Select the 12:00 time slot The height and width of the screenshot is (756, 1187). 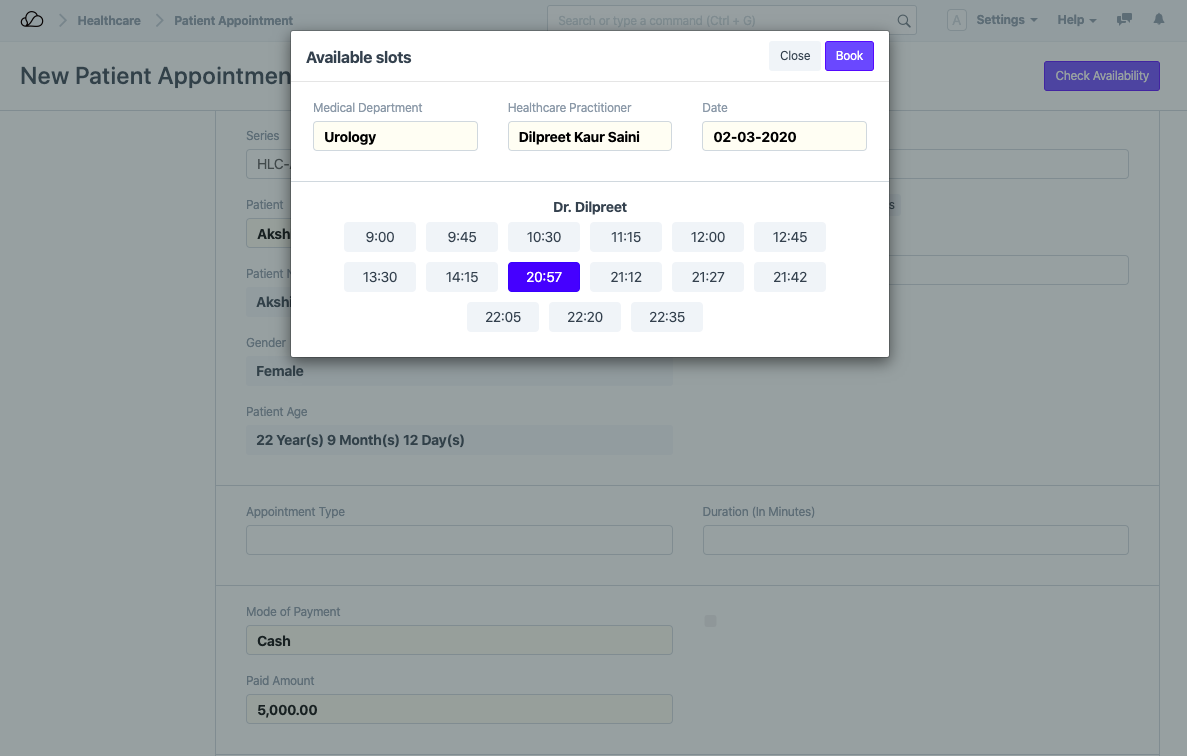click(708, 237)
